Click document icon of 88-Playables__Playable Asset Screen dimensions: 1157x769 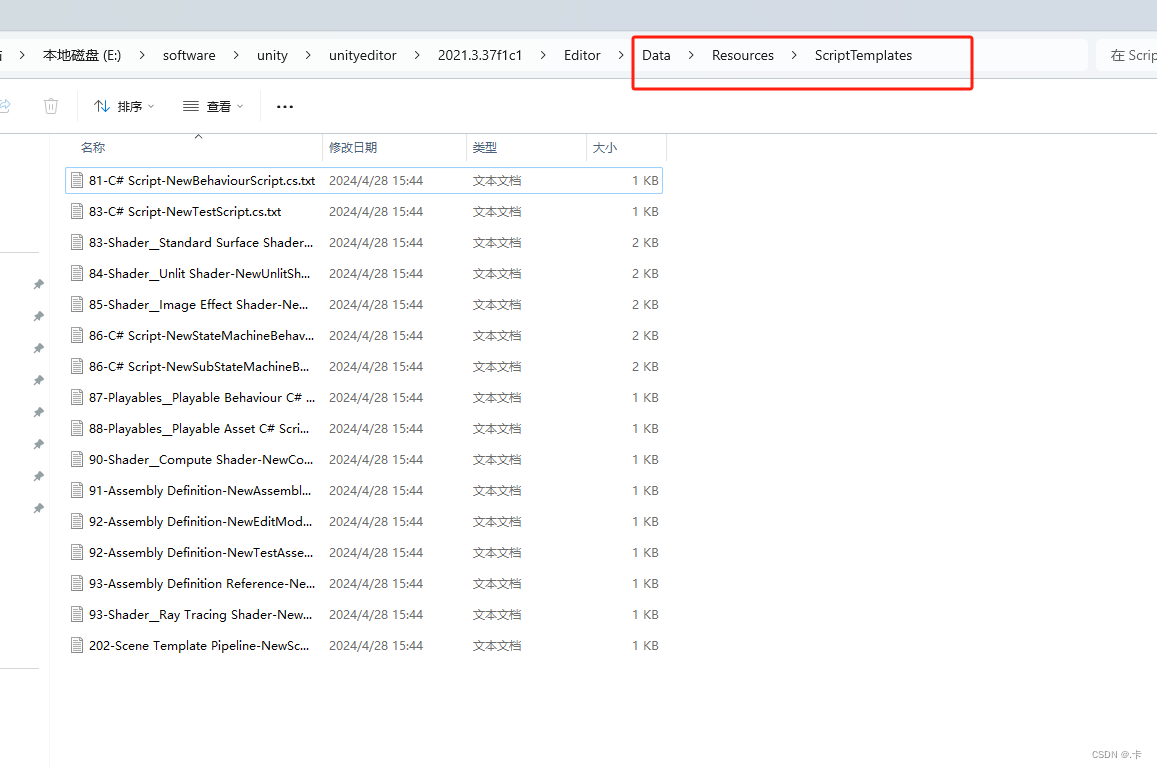[77, 429]
